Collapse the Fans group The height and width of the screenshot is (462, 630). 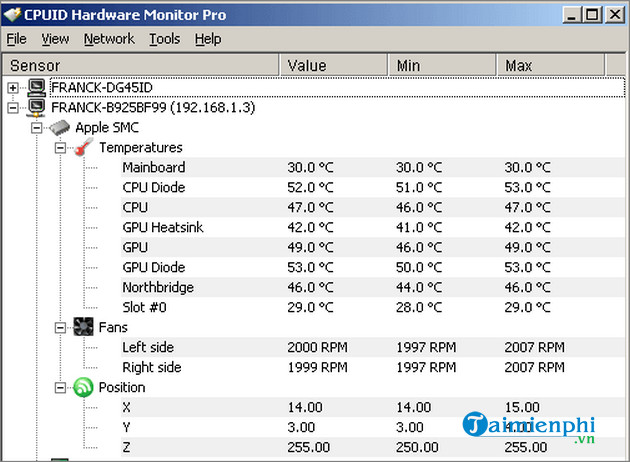pos(60,327)
